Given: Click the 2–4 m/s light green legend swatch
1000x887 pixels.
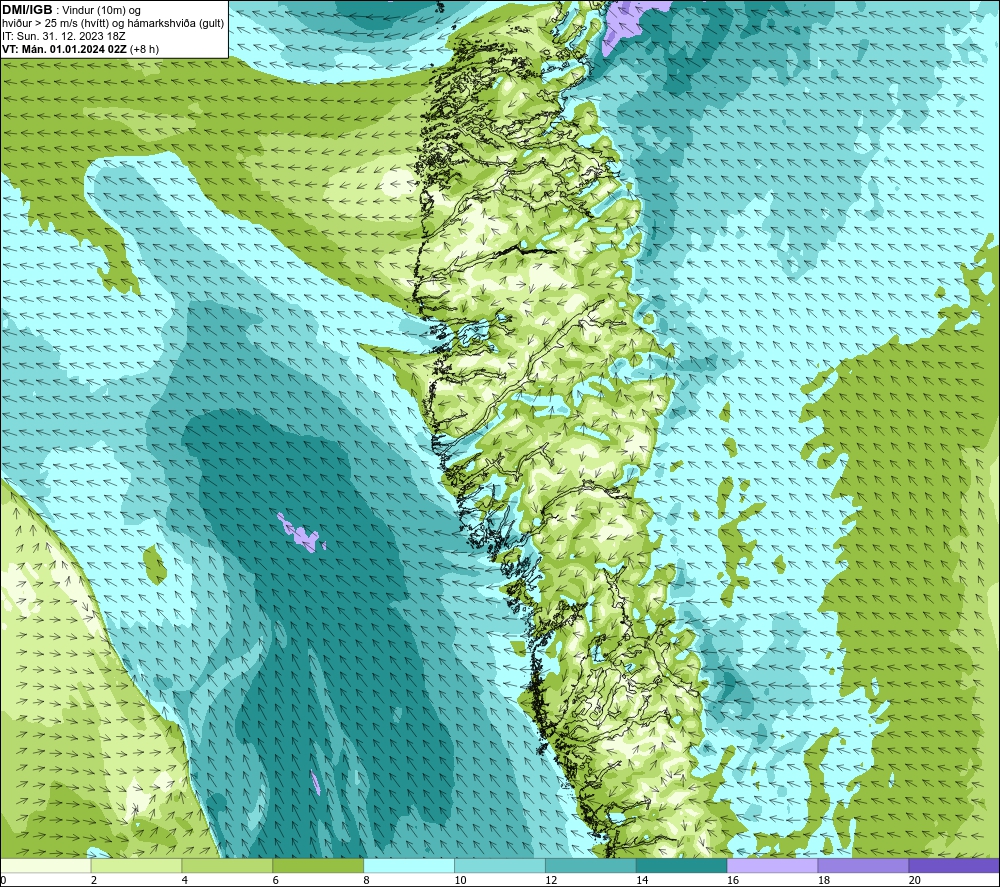Looking at the screenshot, I should click(x=136, y=866).
